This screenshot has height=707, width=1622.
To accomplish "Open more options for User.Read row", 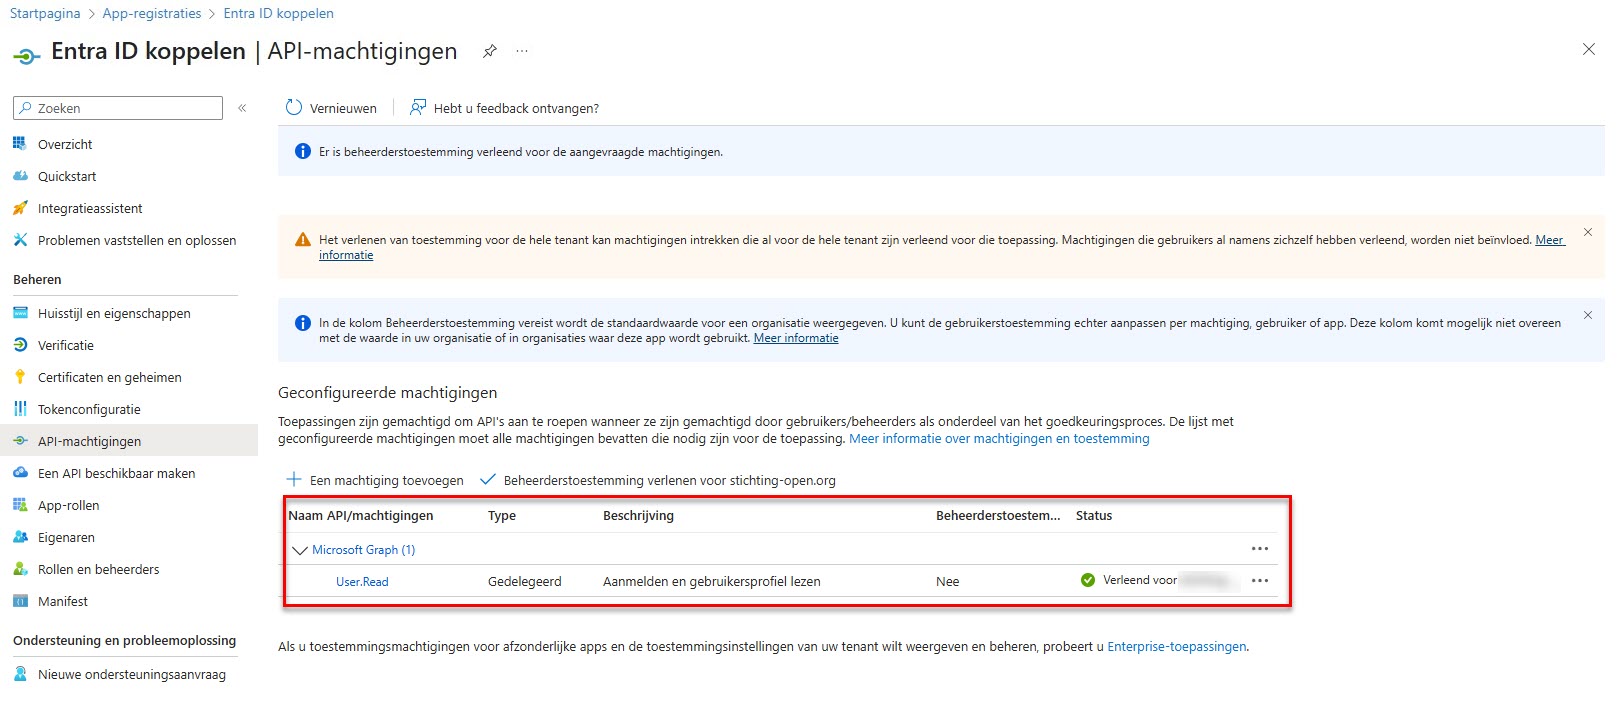I will [x=1259, y=581].
